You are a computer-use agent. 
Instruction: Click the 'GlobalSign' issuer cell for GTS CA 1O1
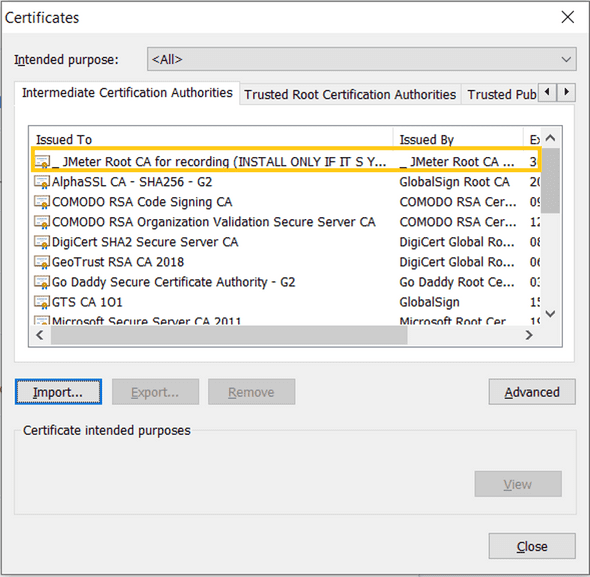(x=429, y=302)
